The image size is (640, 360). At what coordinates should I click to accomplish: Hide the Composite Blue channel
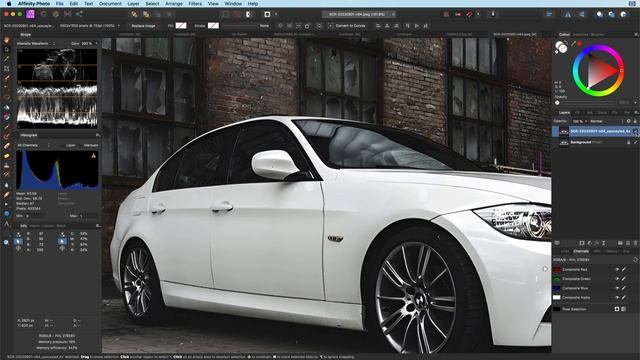(x=617, y=288)
